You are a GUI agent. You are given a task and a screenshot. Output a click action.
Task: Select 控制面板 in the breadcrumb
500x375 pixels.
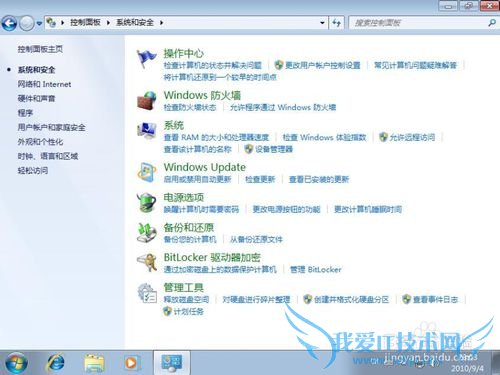(85, 22)
